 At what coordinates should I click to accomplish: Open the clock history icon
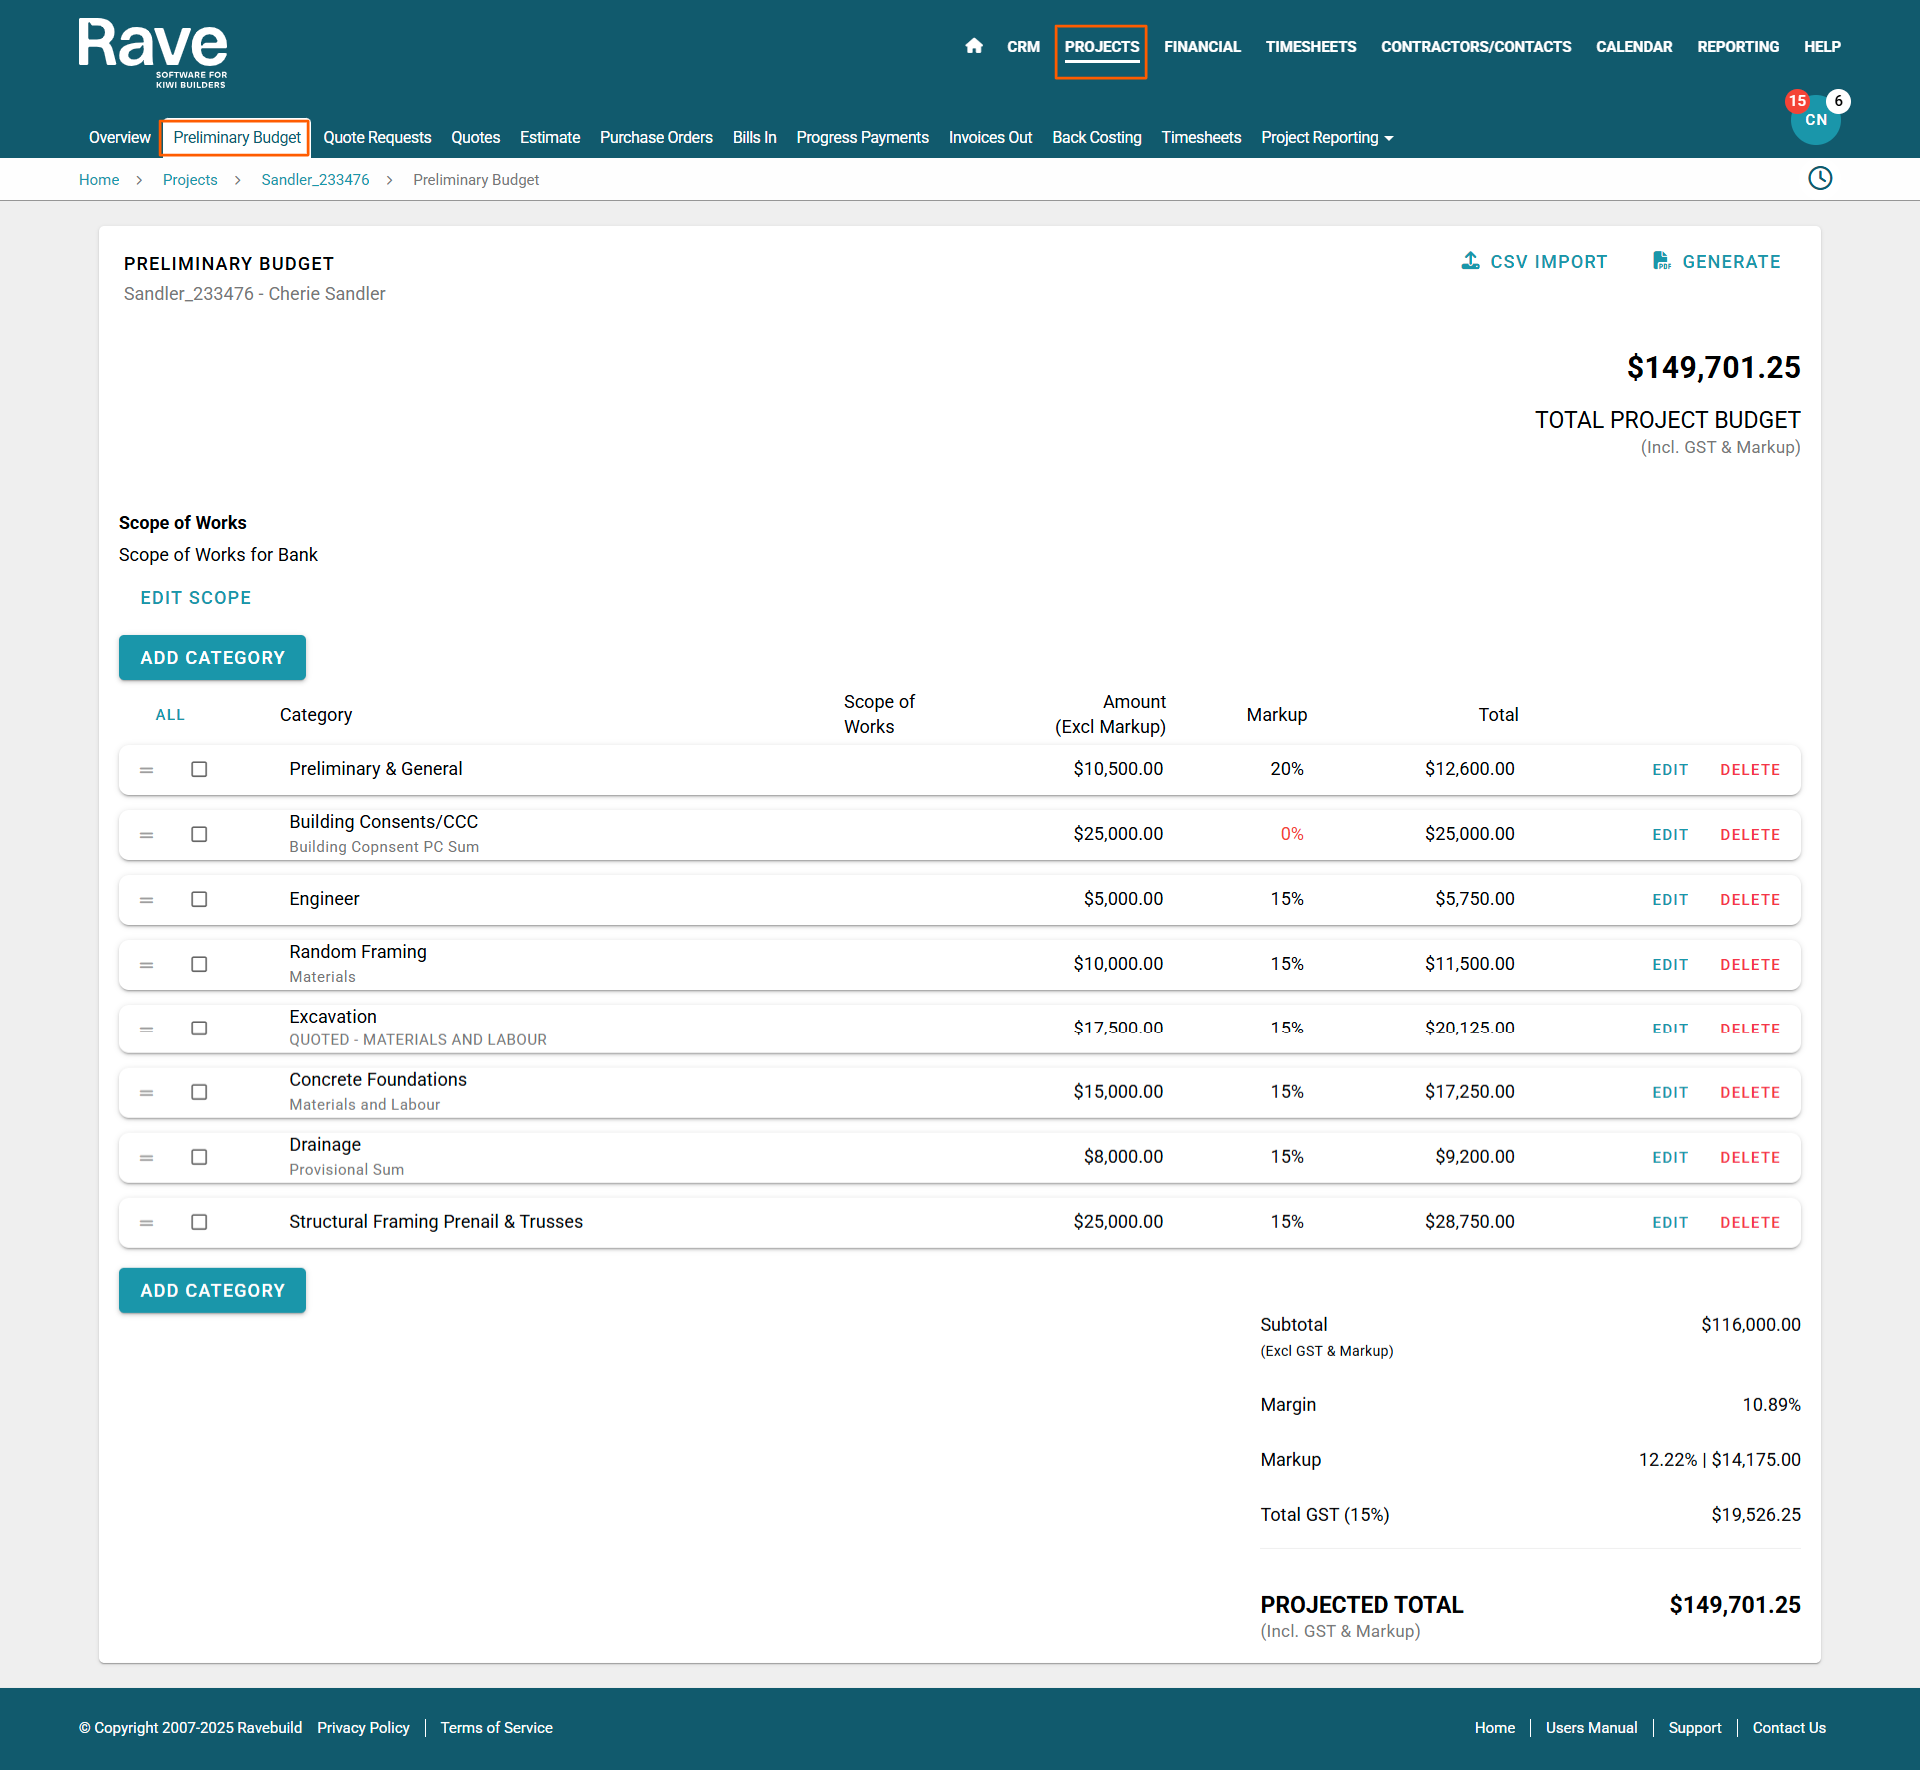point(1820,179)
